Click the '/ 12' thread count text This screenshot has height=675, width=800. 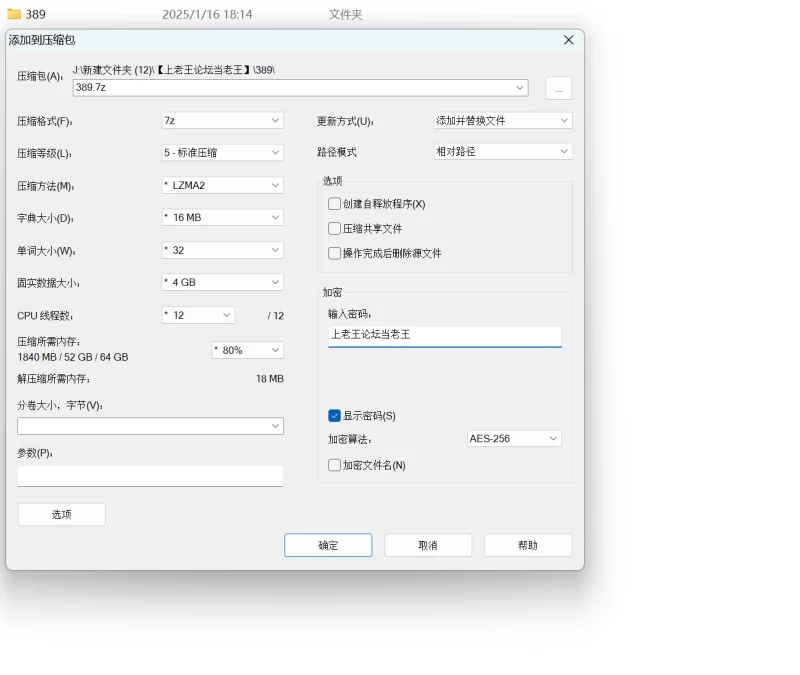pos(276,316)
